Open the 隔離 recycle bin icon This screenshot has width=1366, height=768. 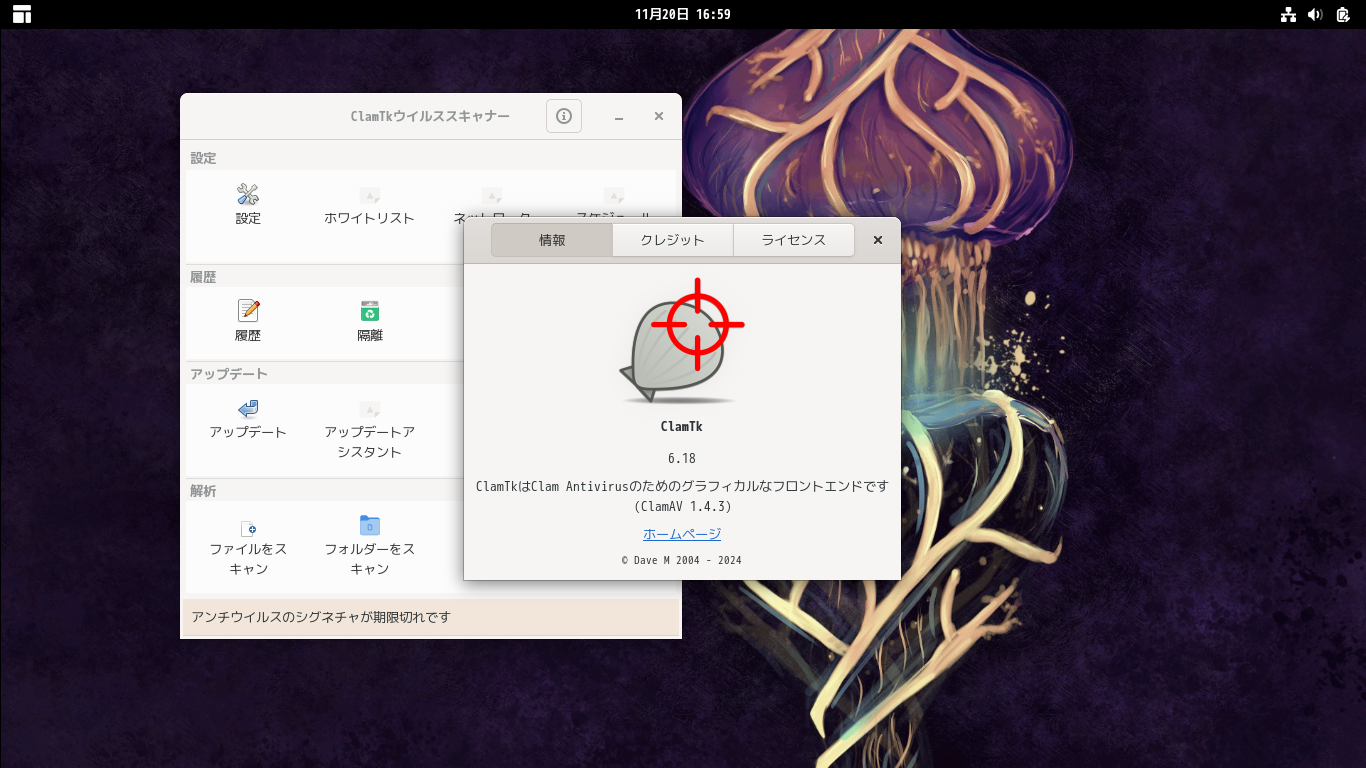pos(370,311)
